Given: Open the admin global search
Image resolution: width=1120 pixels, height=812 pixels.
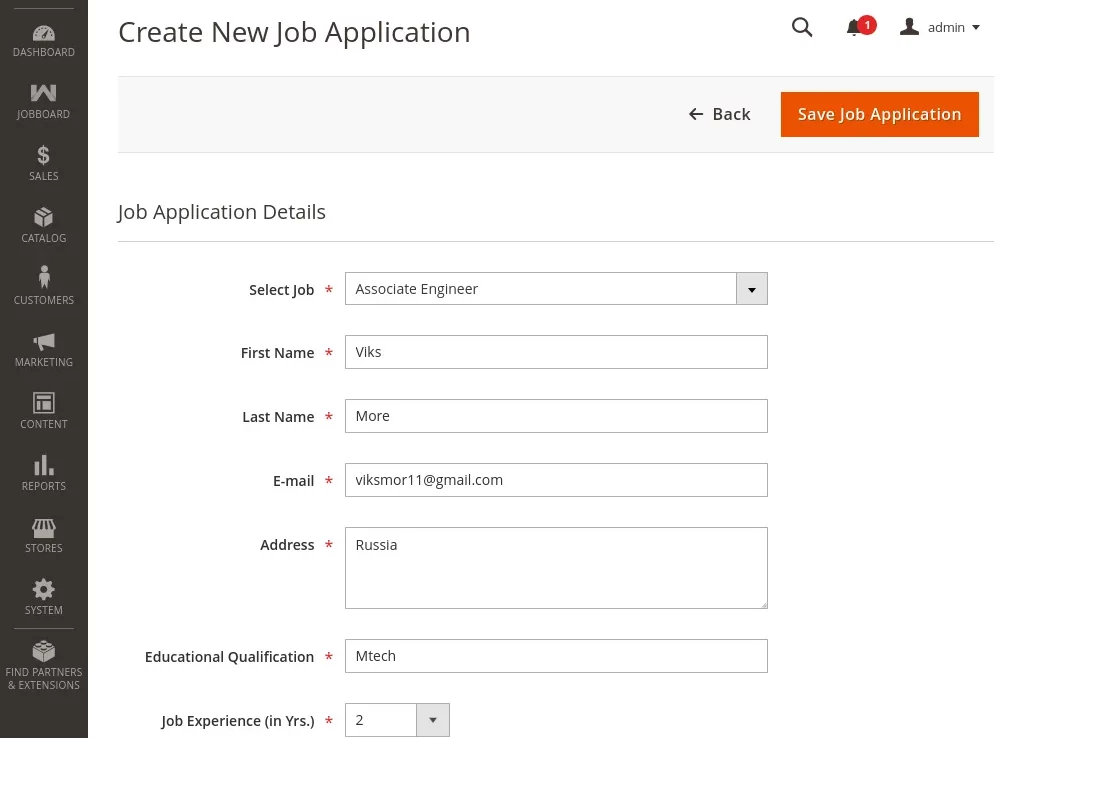Looking at the screenshot, I should click(x=802, y=27).
